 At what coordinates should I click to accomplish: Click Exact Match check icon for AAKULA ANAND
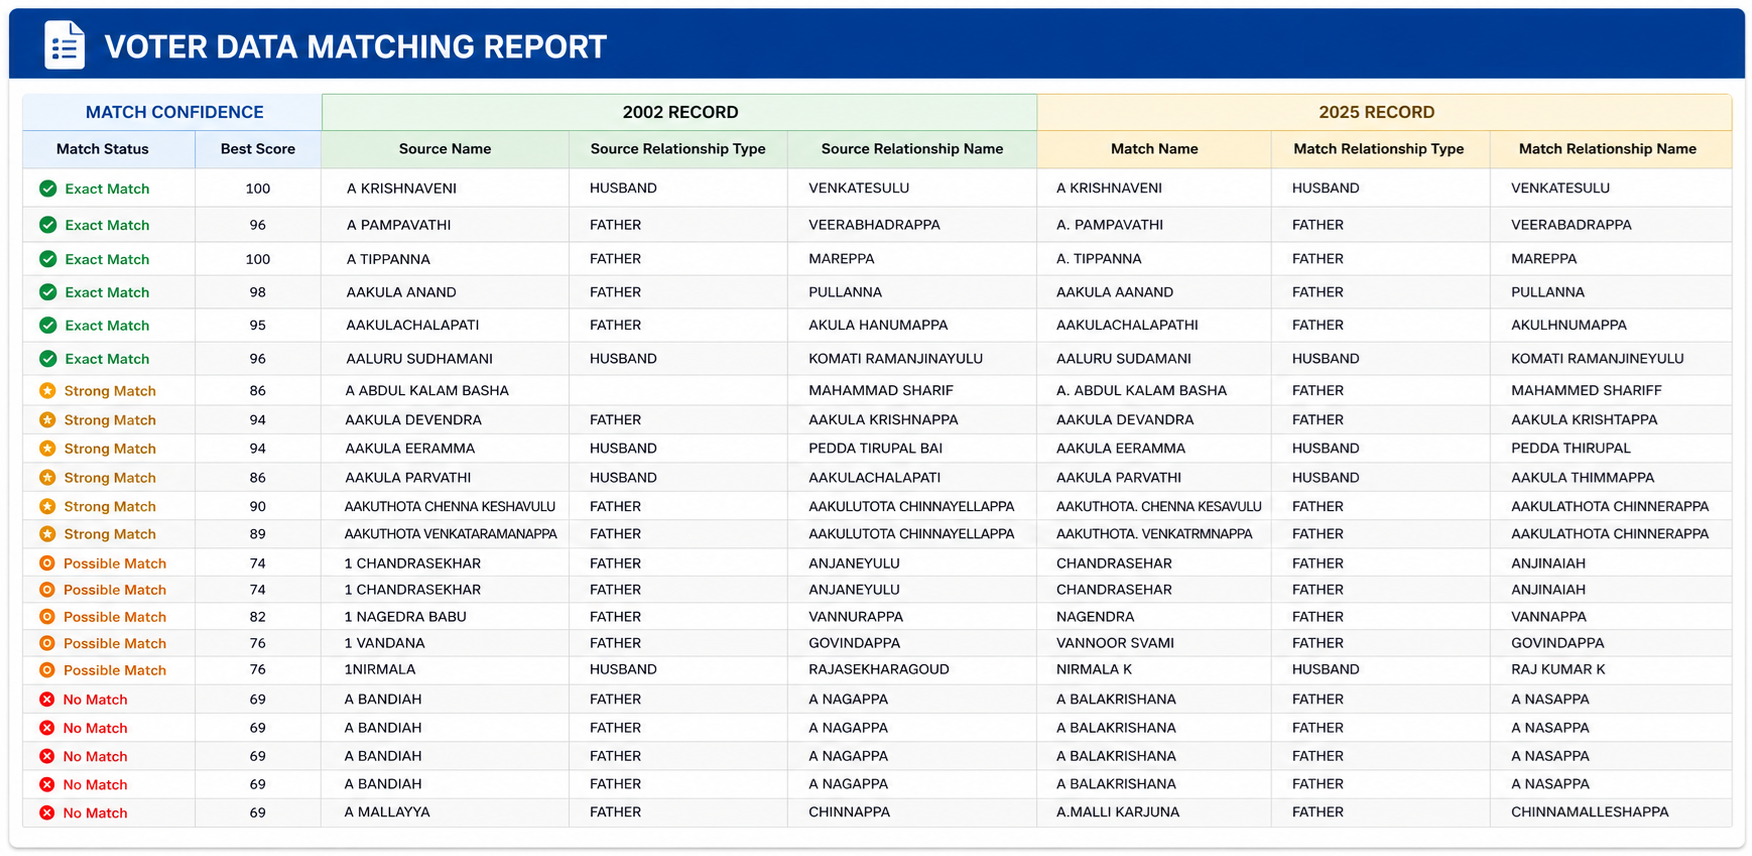(x=48, y=292)
